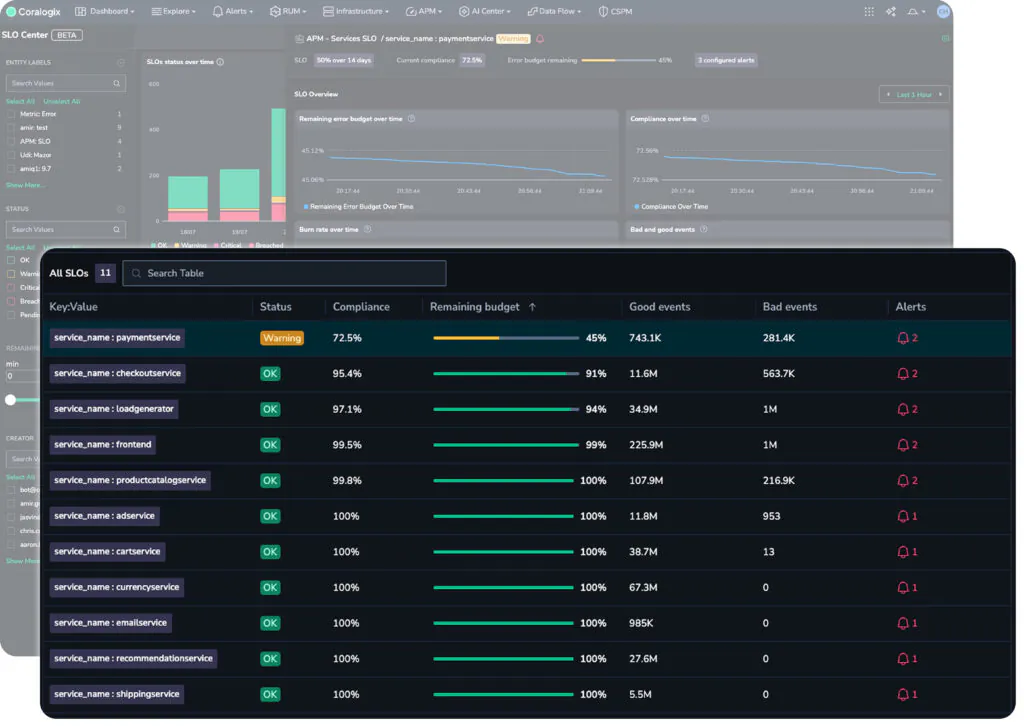Click alerts bell in emailservice row
This screenshot has height=727, width=1024.
coord(903,623)
